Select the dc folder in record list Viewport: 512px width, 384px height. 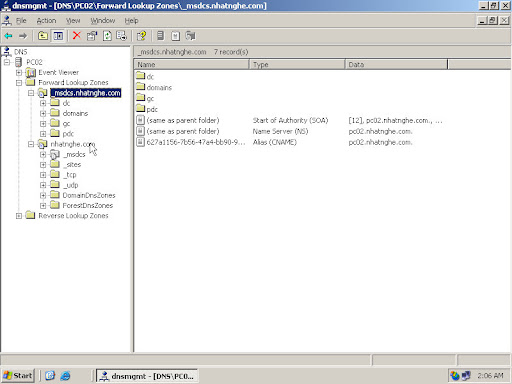(145, 77)
